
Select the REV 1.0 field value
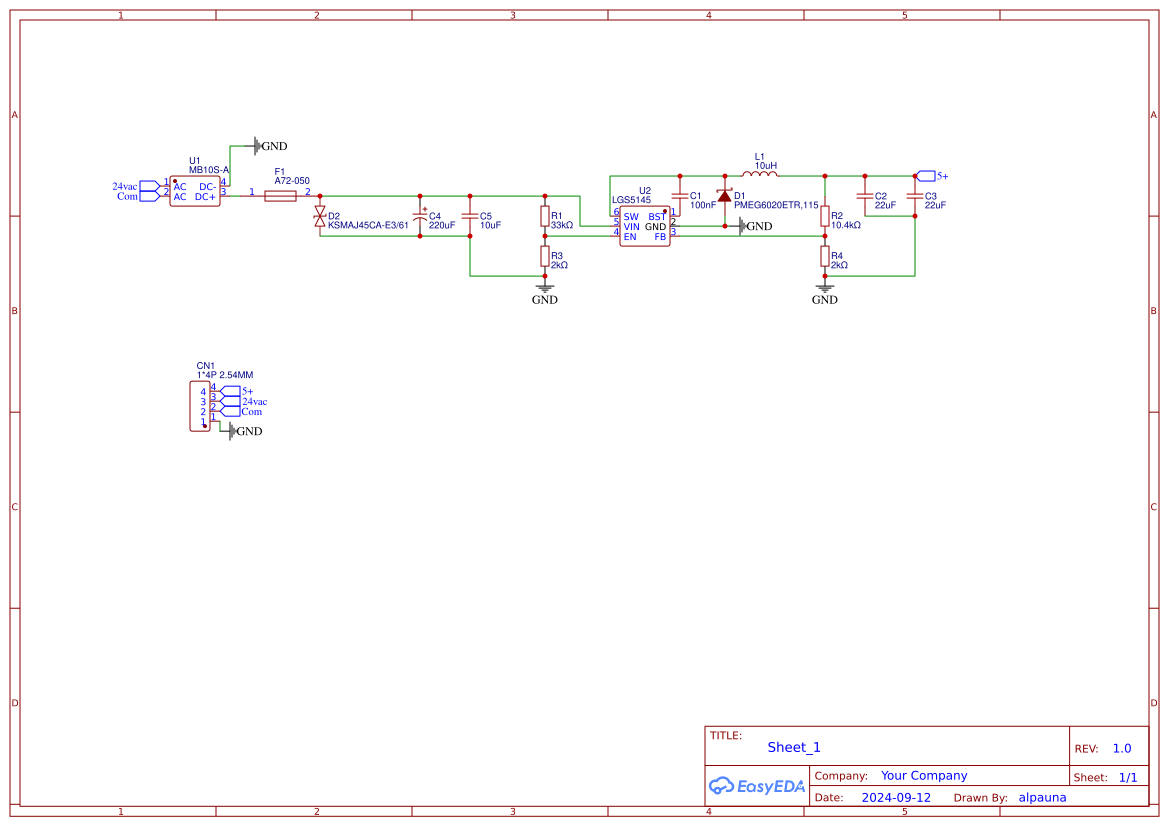(x=1122, y=748)
